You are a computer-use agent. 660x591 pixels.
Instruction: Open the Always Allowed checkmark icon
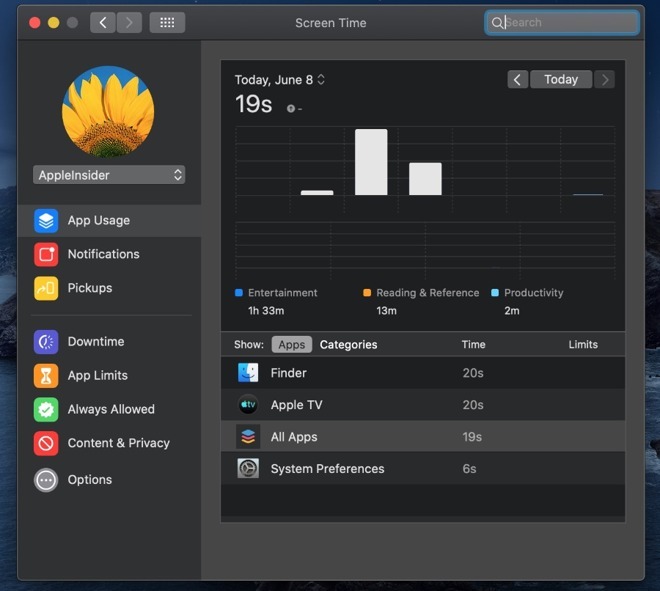click(46, 409)
